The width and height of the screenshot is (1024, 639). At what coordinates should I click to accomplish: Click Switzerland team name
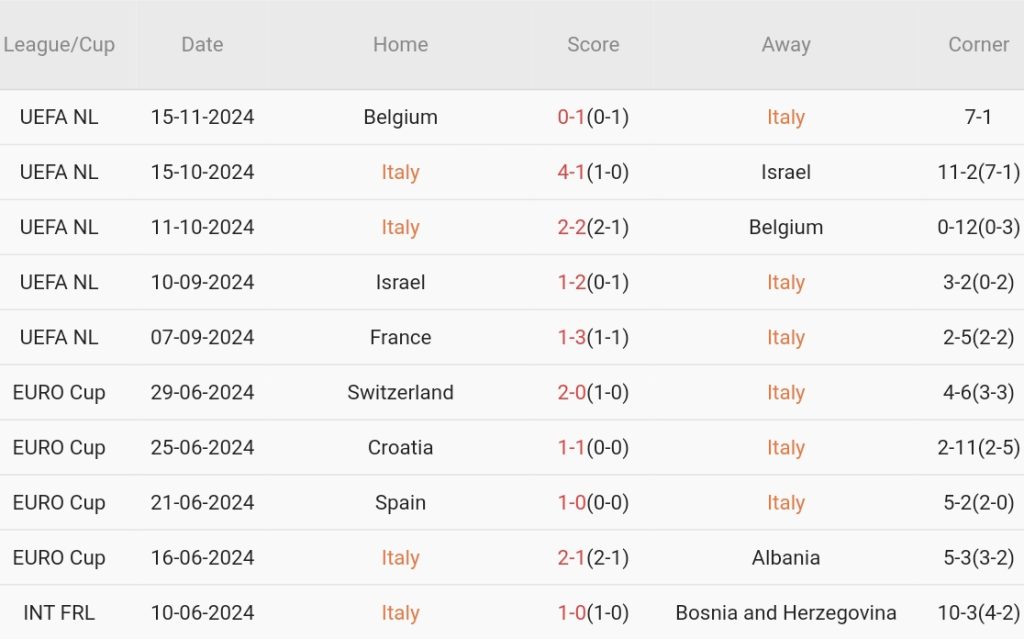(x=400, y=393)
